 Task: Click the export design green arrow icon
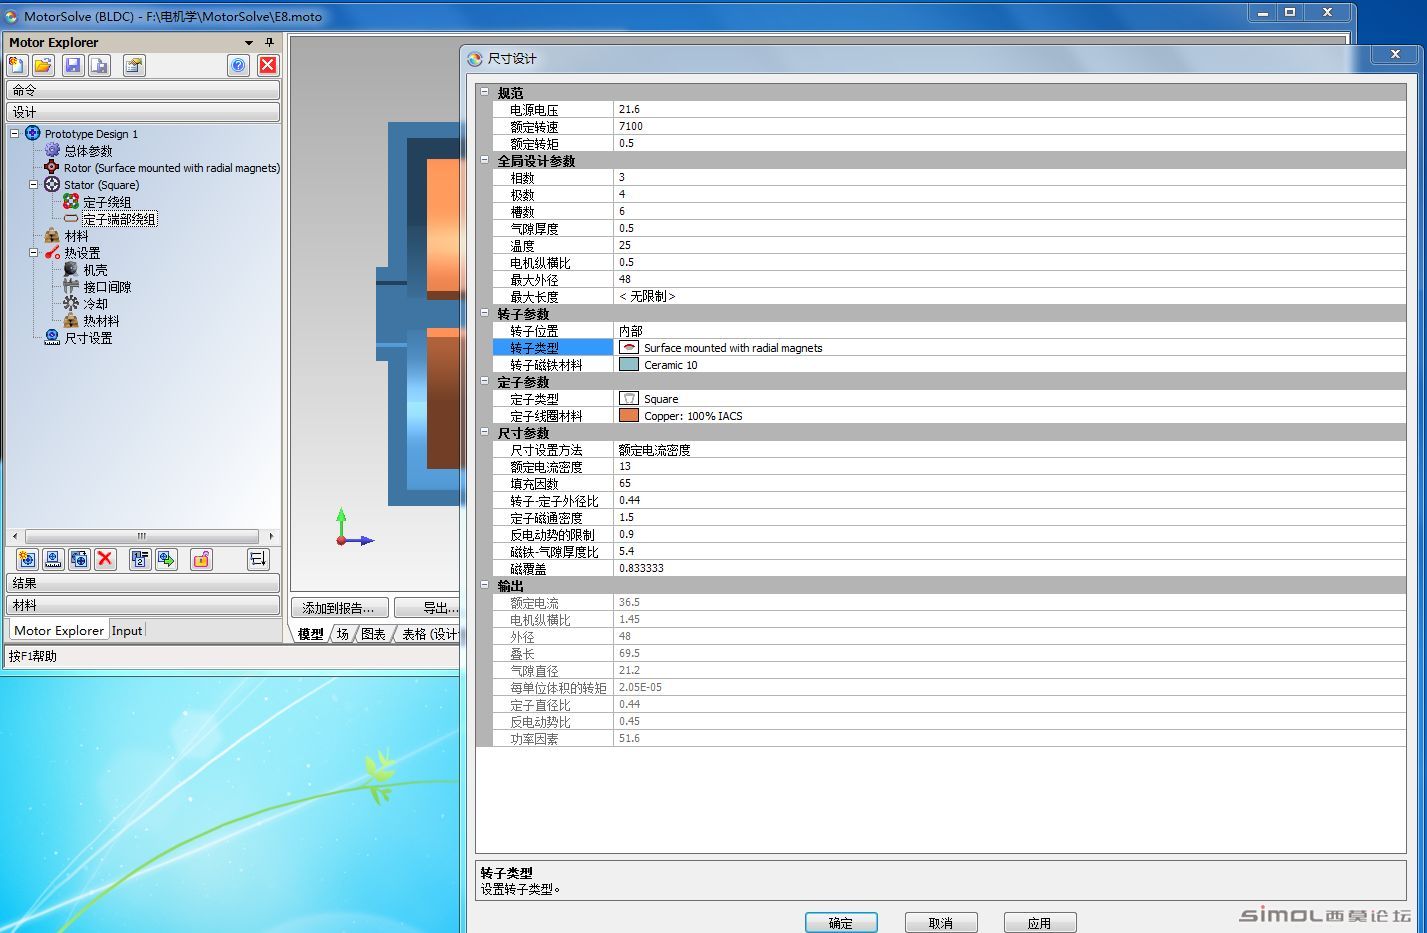[x=166, y=559]
